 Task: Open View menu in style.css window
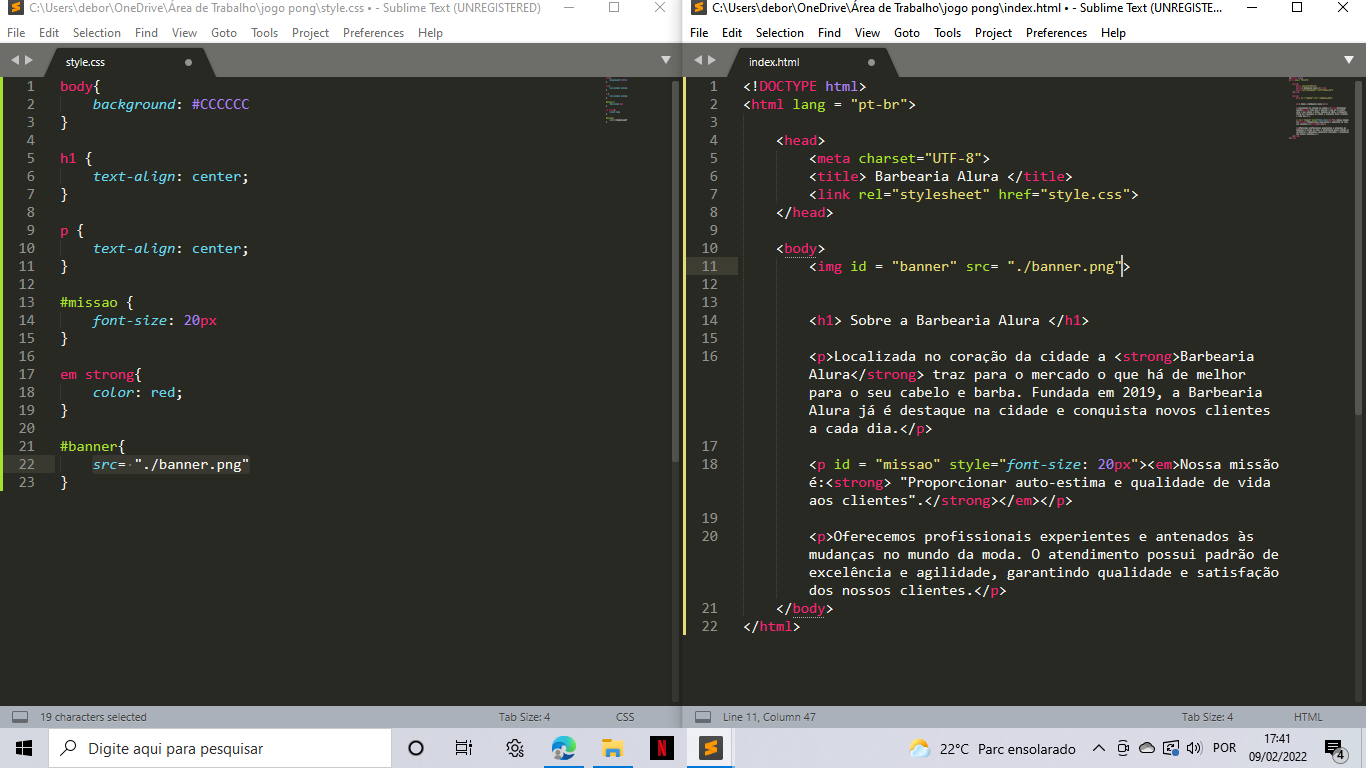point(184,32)
